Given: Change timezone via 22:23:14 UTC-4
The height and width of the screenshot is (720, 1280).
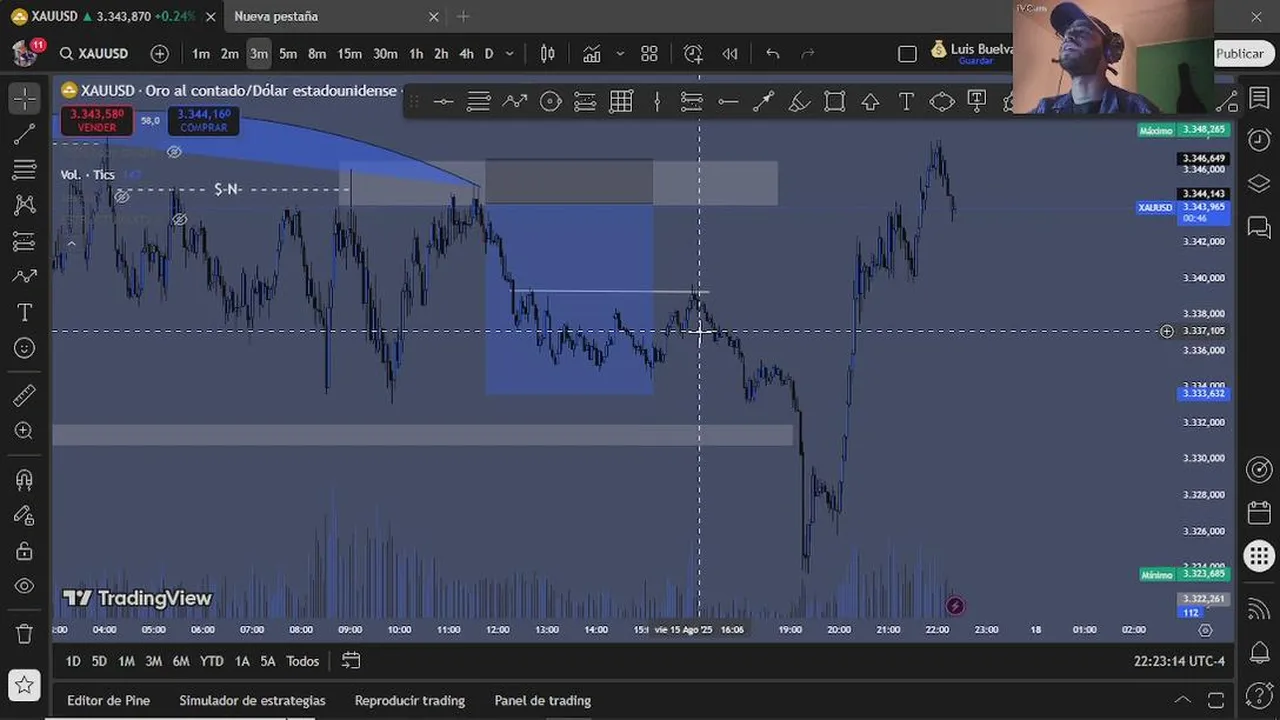Looking at the screenshot, I should pos(1179,661).
